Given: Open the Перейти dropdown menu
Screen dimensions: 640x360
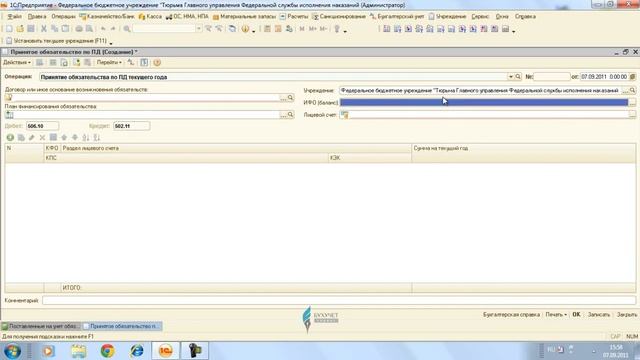Looking at the screenshot, I should (109, 62).
